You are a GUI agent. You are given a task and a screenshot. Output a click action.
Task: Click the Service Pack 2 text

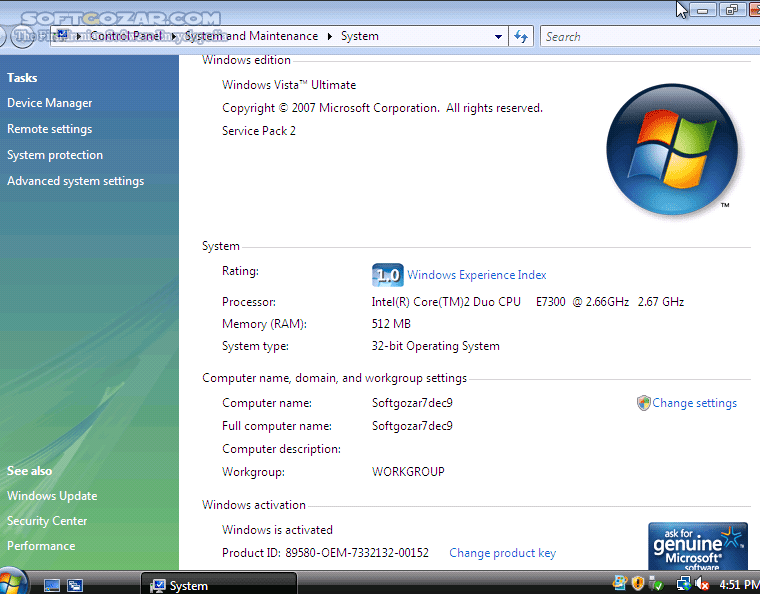point(258,131)
